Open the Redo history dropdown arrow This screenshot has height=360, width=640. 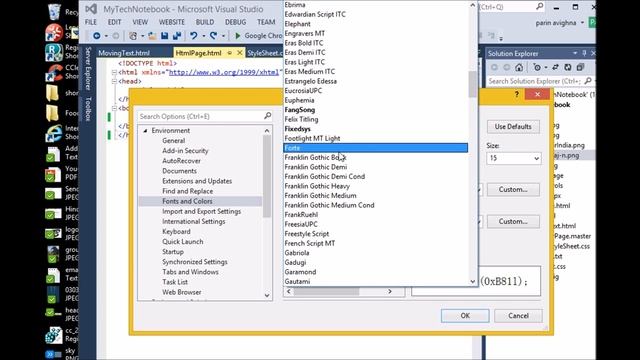223,36
